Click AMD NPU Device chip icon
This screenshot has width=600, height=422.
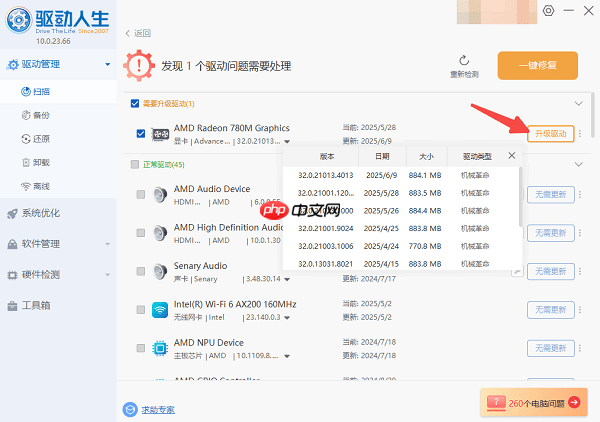tap(160, 348)
